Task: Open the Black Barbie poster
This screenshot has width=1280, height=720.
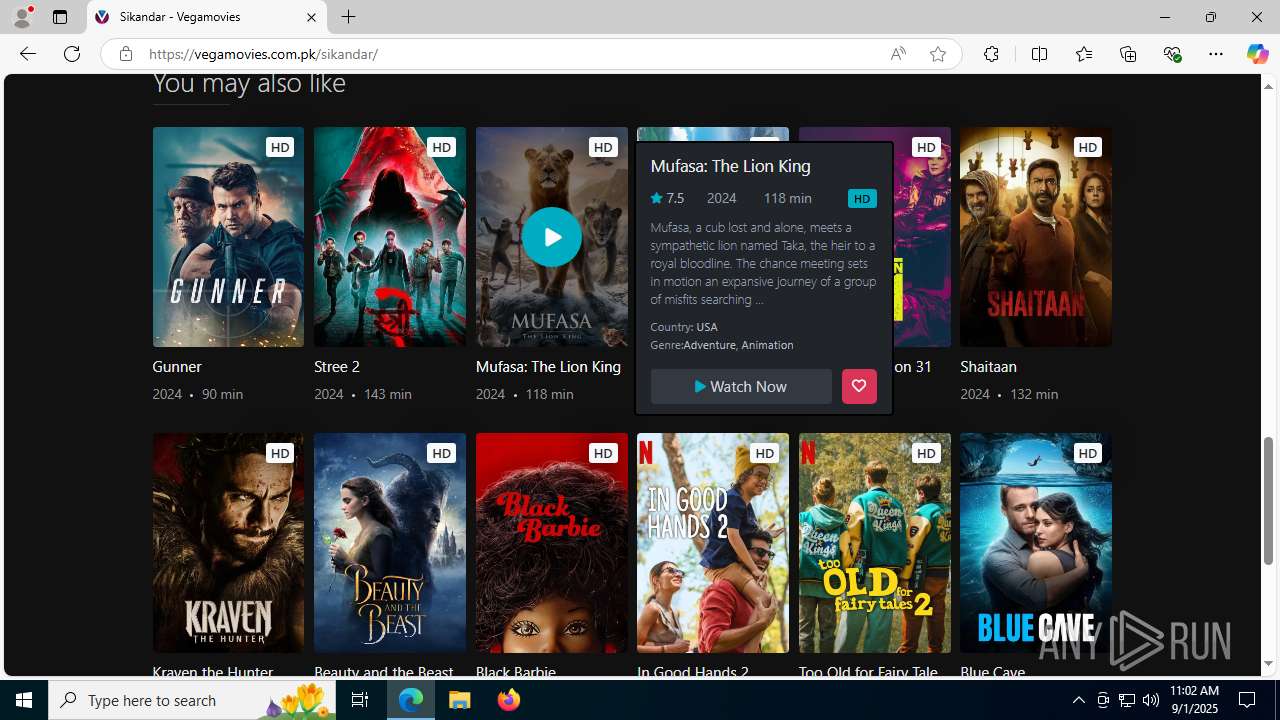Action: 551,543
